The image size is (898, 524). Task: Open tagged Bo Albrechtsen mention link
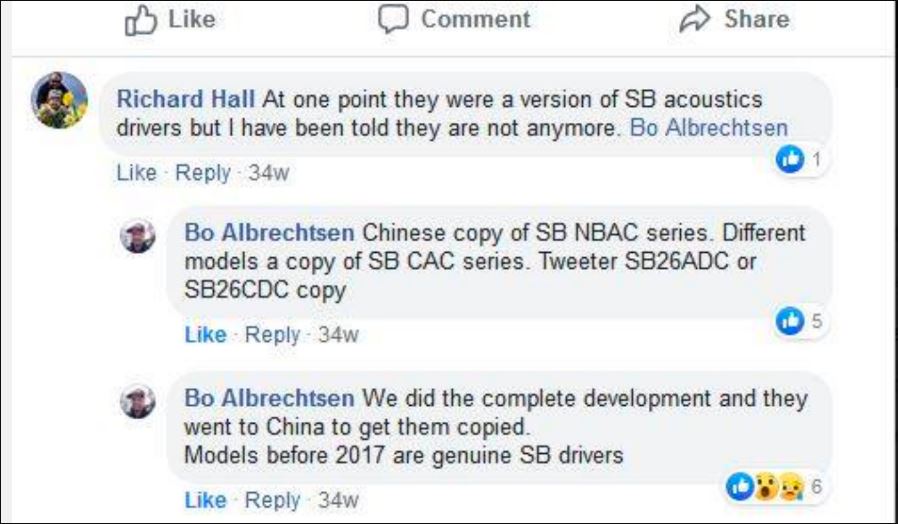(x=708, y=128)
